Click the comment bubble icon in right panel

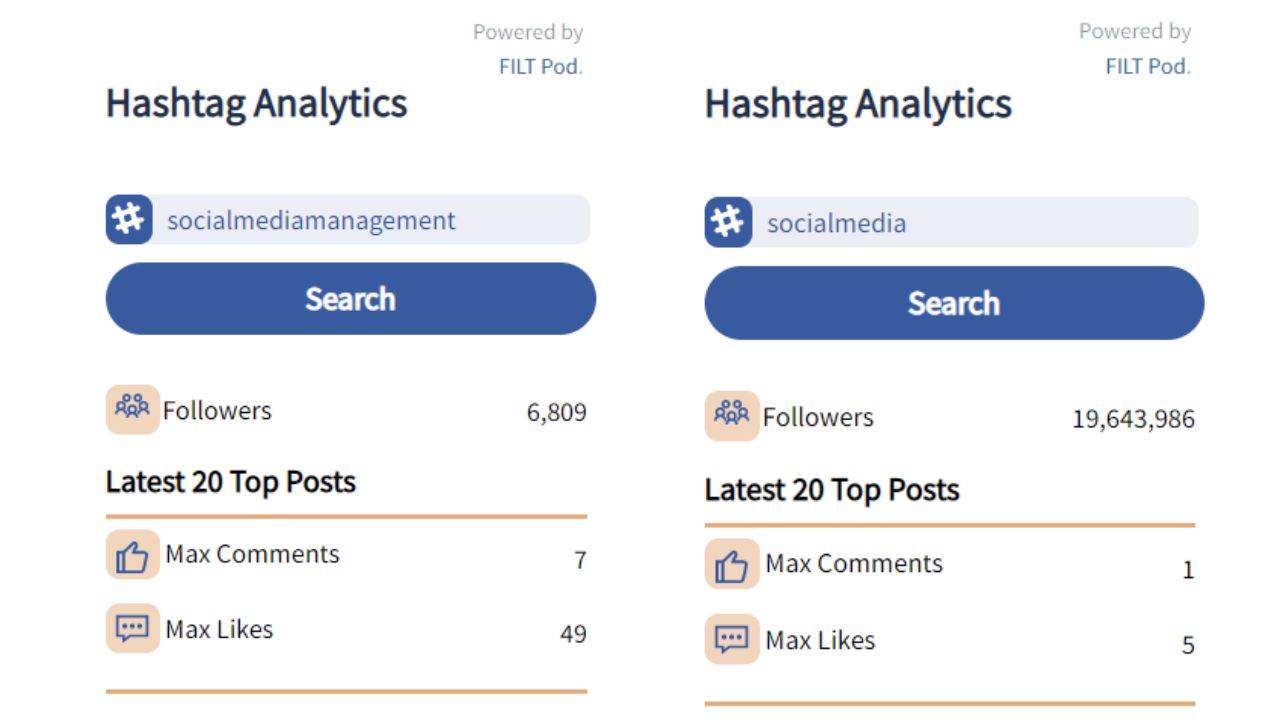[732, 640]
